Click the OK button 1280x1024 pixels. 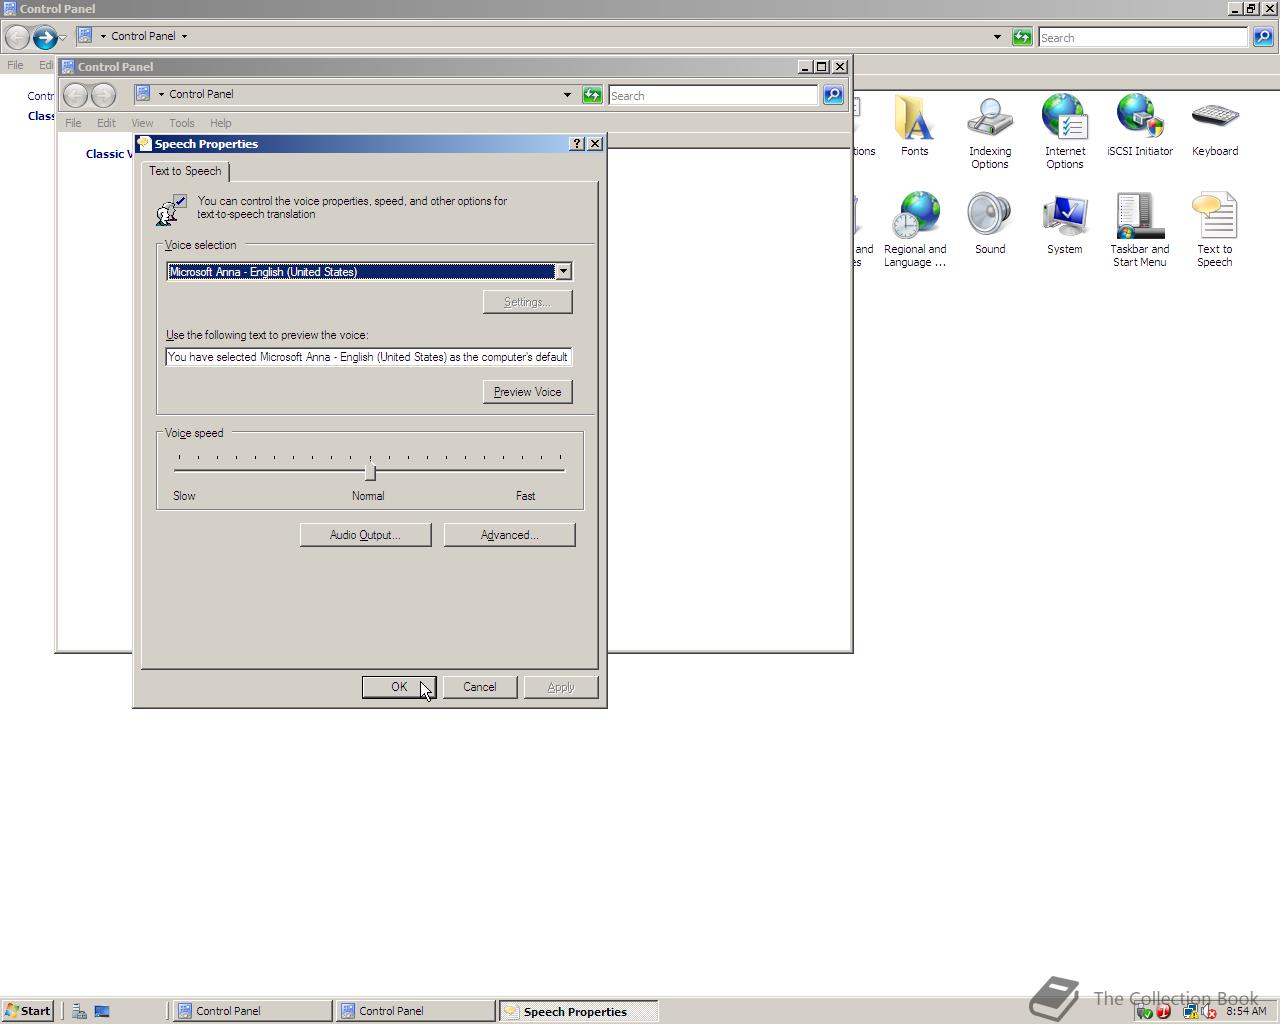click(x=399, y=687)
